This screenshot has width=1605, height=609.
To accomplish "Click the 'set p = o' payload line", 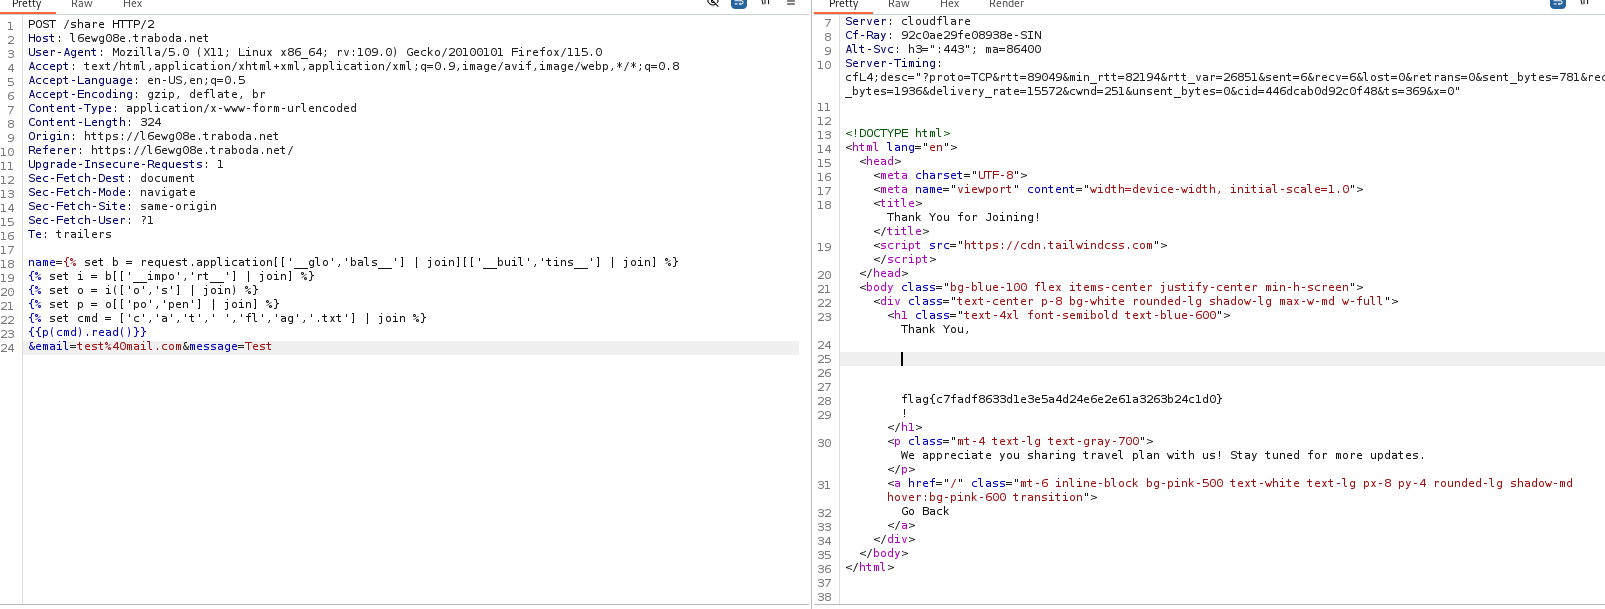I will click(153, 304).
